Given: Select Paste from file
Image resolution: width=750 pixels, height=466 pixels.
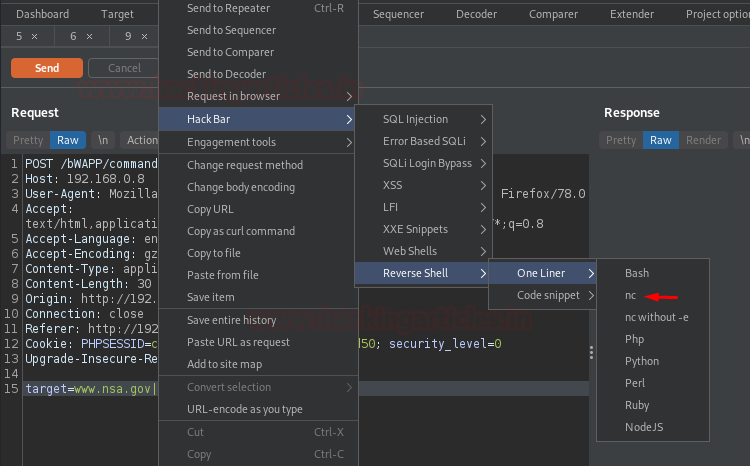Looking at the screenshot, I should click(x=258, y=275).
